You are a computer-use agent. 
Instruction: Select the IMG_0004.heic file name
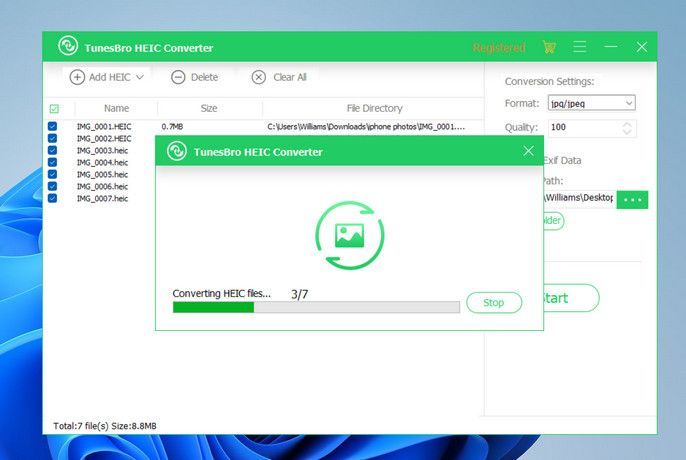(102, 162)
